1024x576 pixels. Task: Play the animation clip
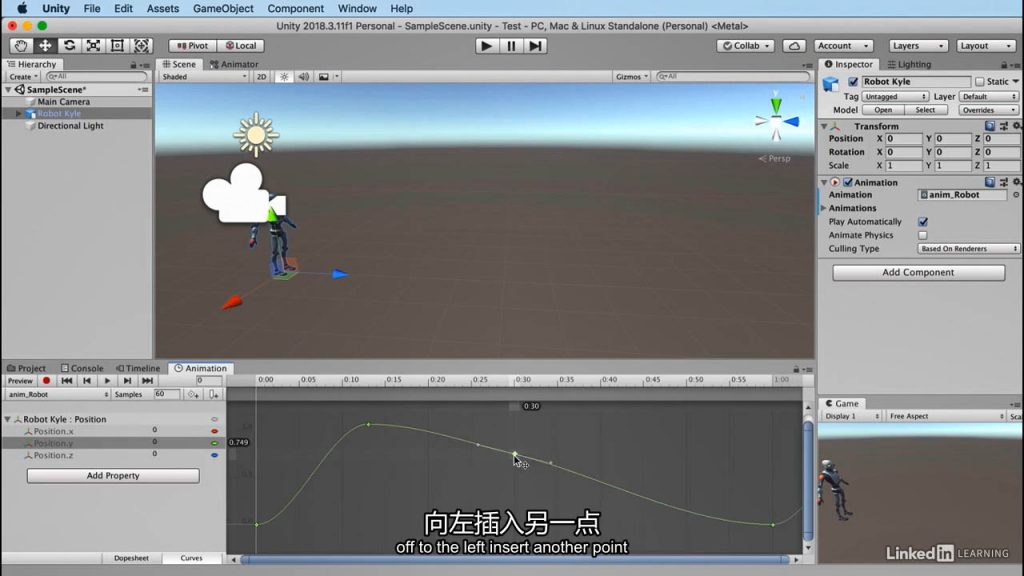pos(107,380)
